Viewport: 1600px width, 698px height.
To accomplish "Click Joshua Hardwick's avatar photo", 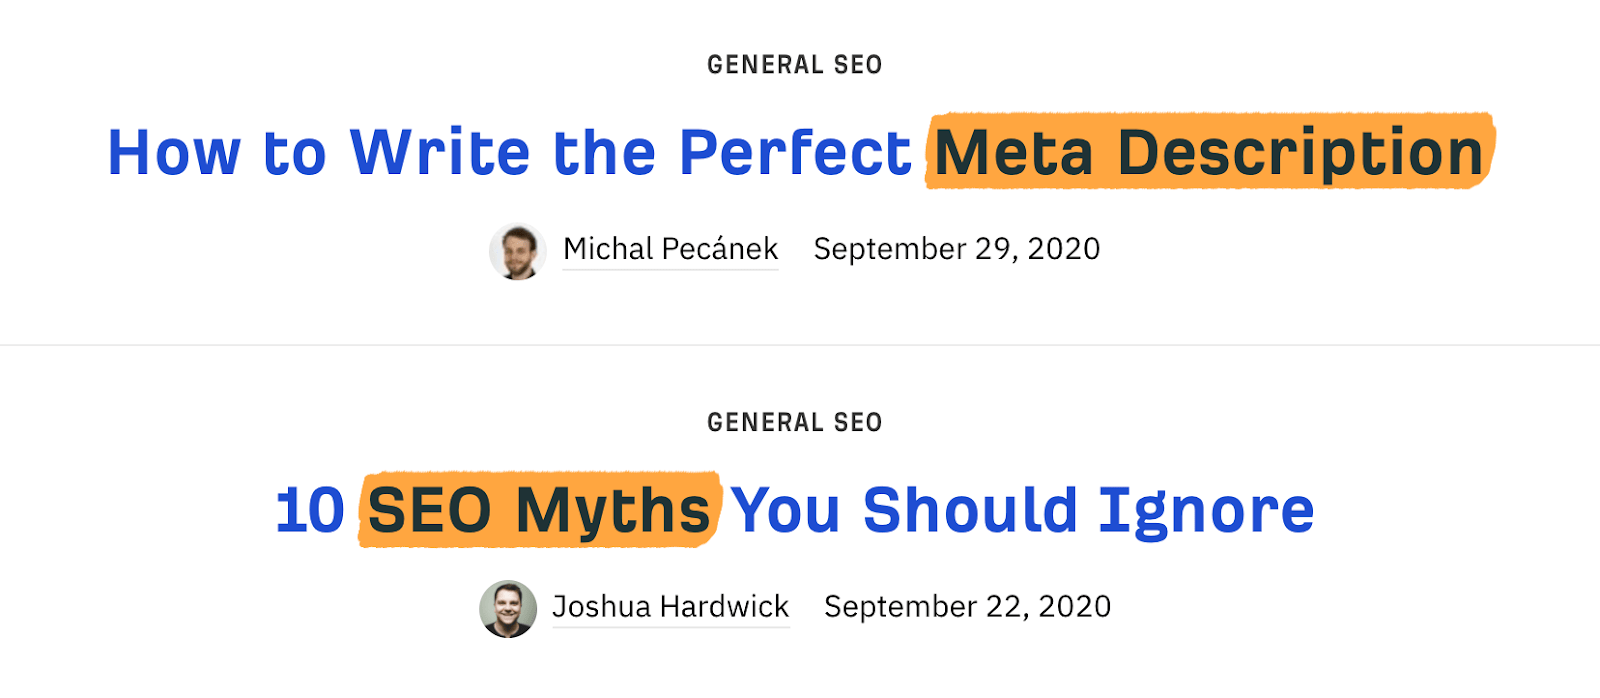I will point(508,608).
